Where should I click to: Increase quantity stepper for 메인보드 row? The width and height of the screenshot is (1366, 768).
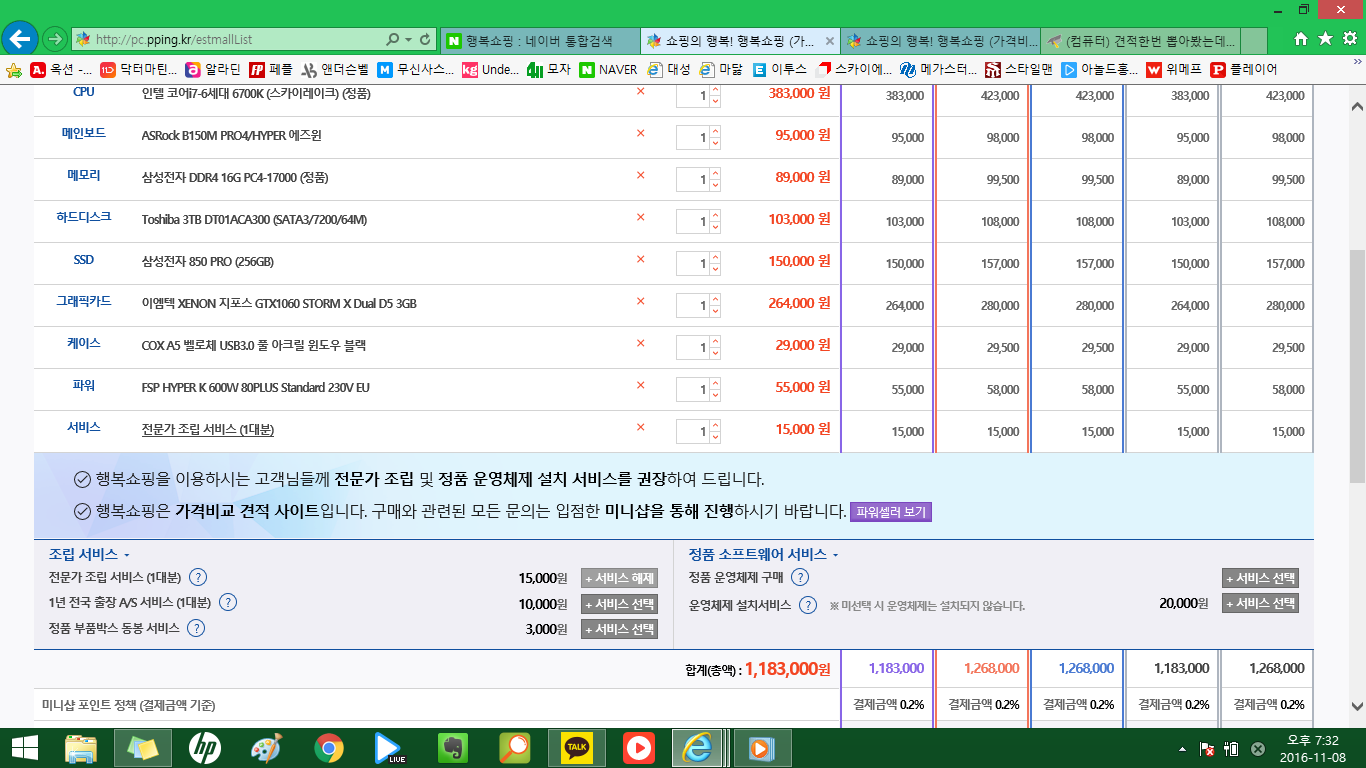[x=715, y=130]
